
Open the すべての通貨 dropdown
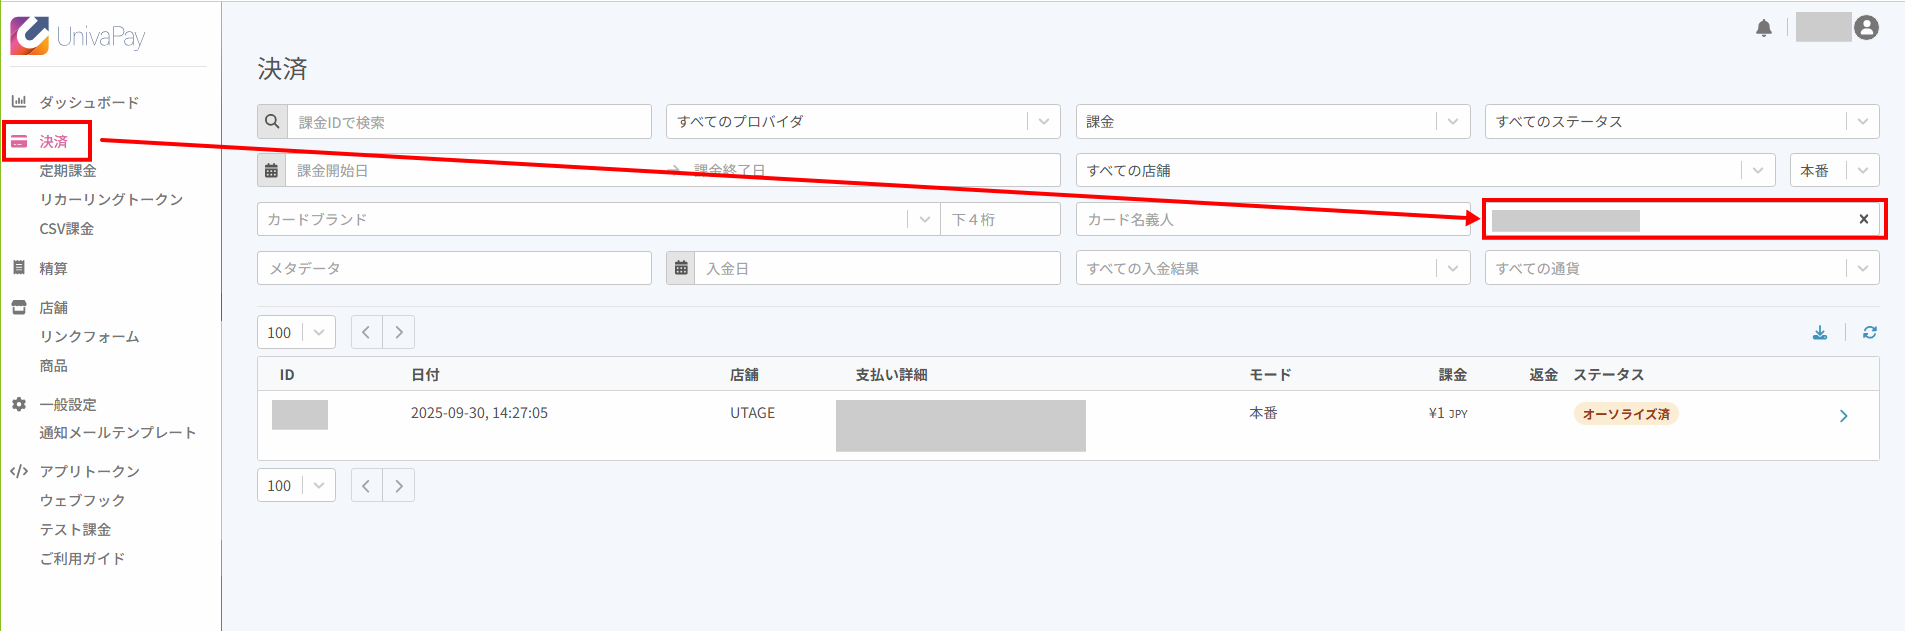1682,268
